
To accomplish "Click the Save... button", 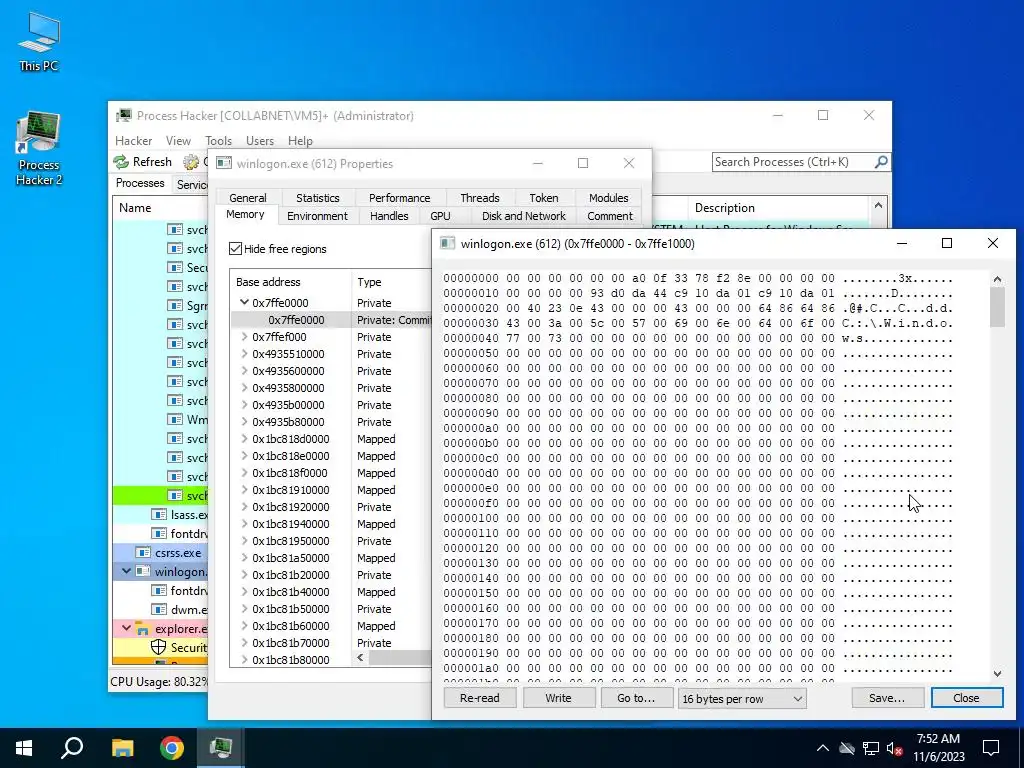I will point(887,698).
